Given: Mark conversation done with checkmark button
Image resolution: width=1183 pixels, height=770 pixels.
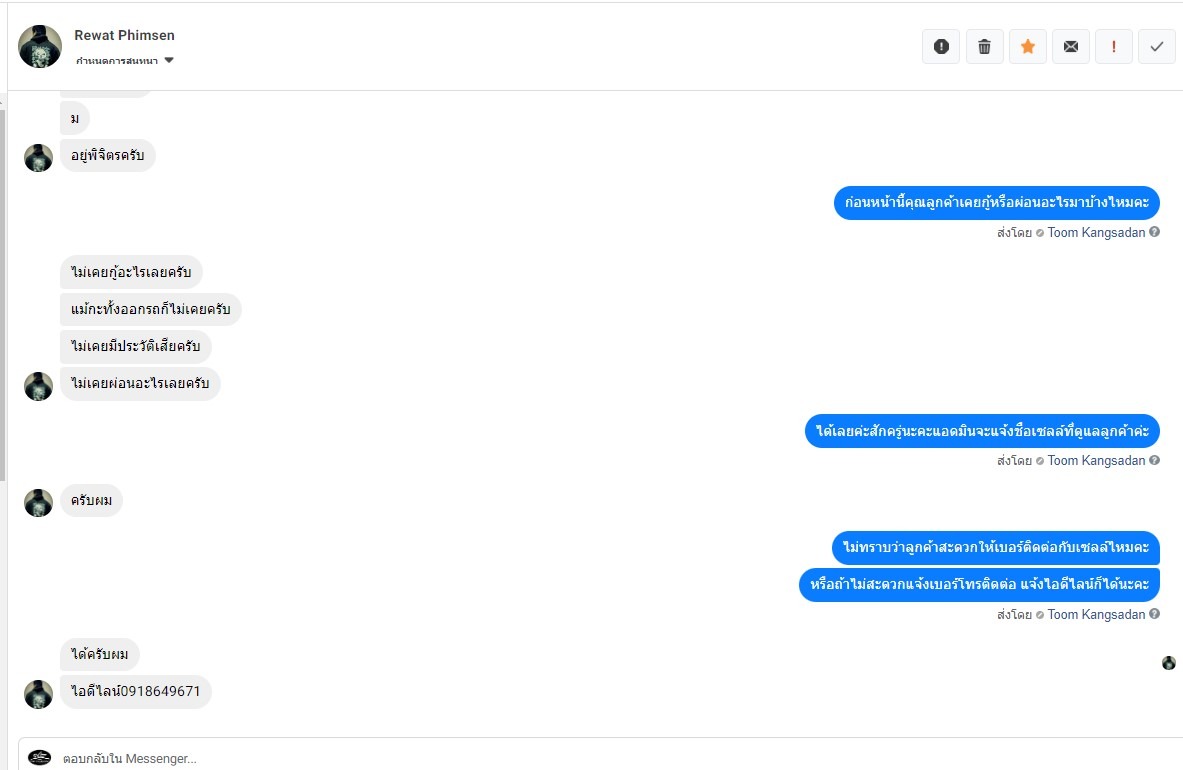Looking at the screenshot, I should tap(1157, 46).
